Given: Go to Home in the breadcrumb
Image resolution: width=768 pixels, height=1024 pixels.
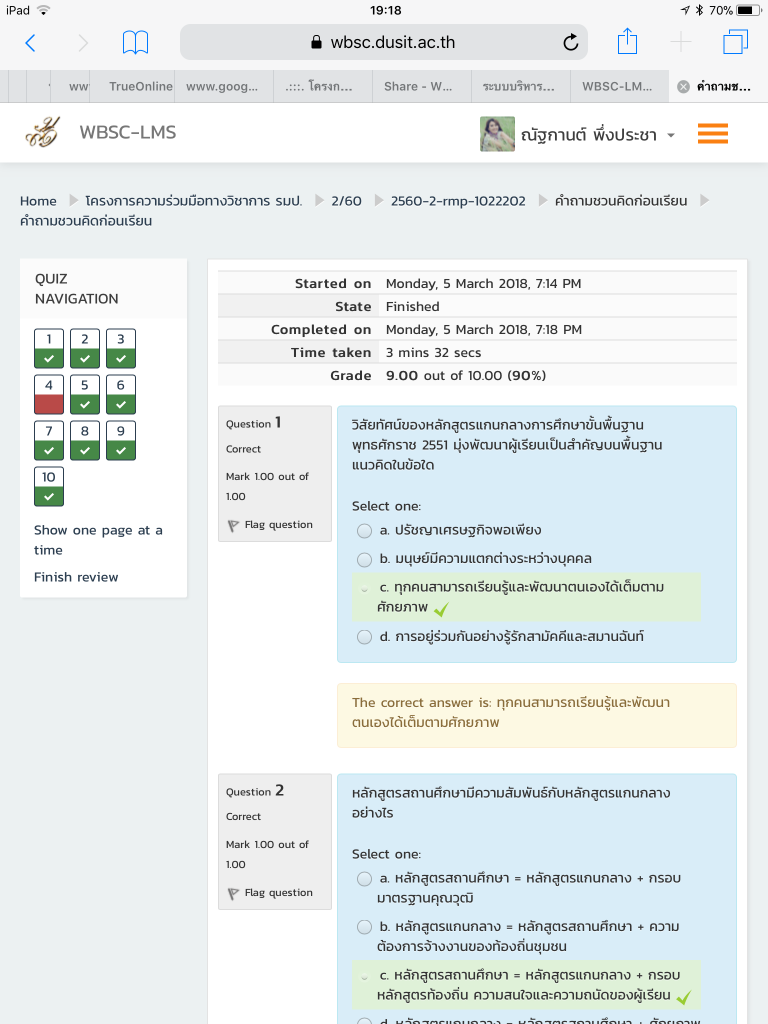Looking at the screenshot, I should (x=38, y=201).
